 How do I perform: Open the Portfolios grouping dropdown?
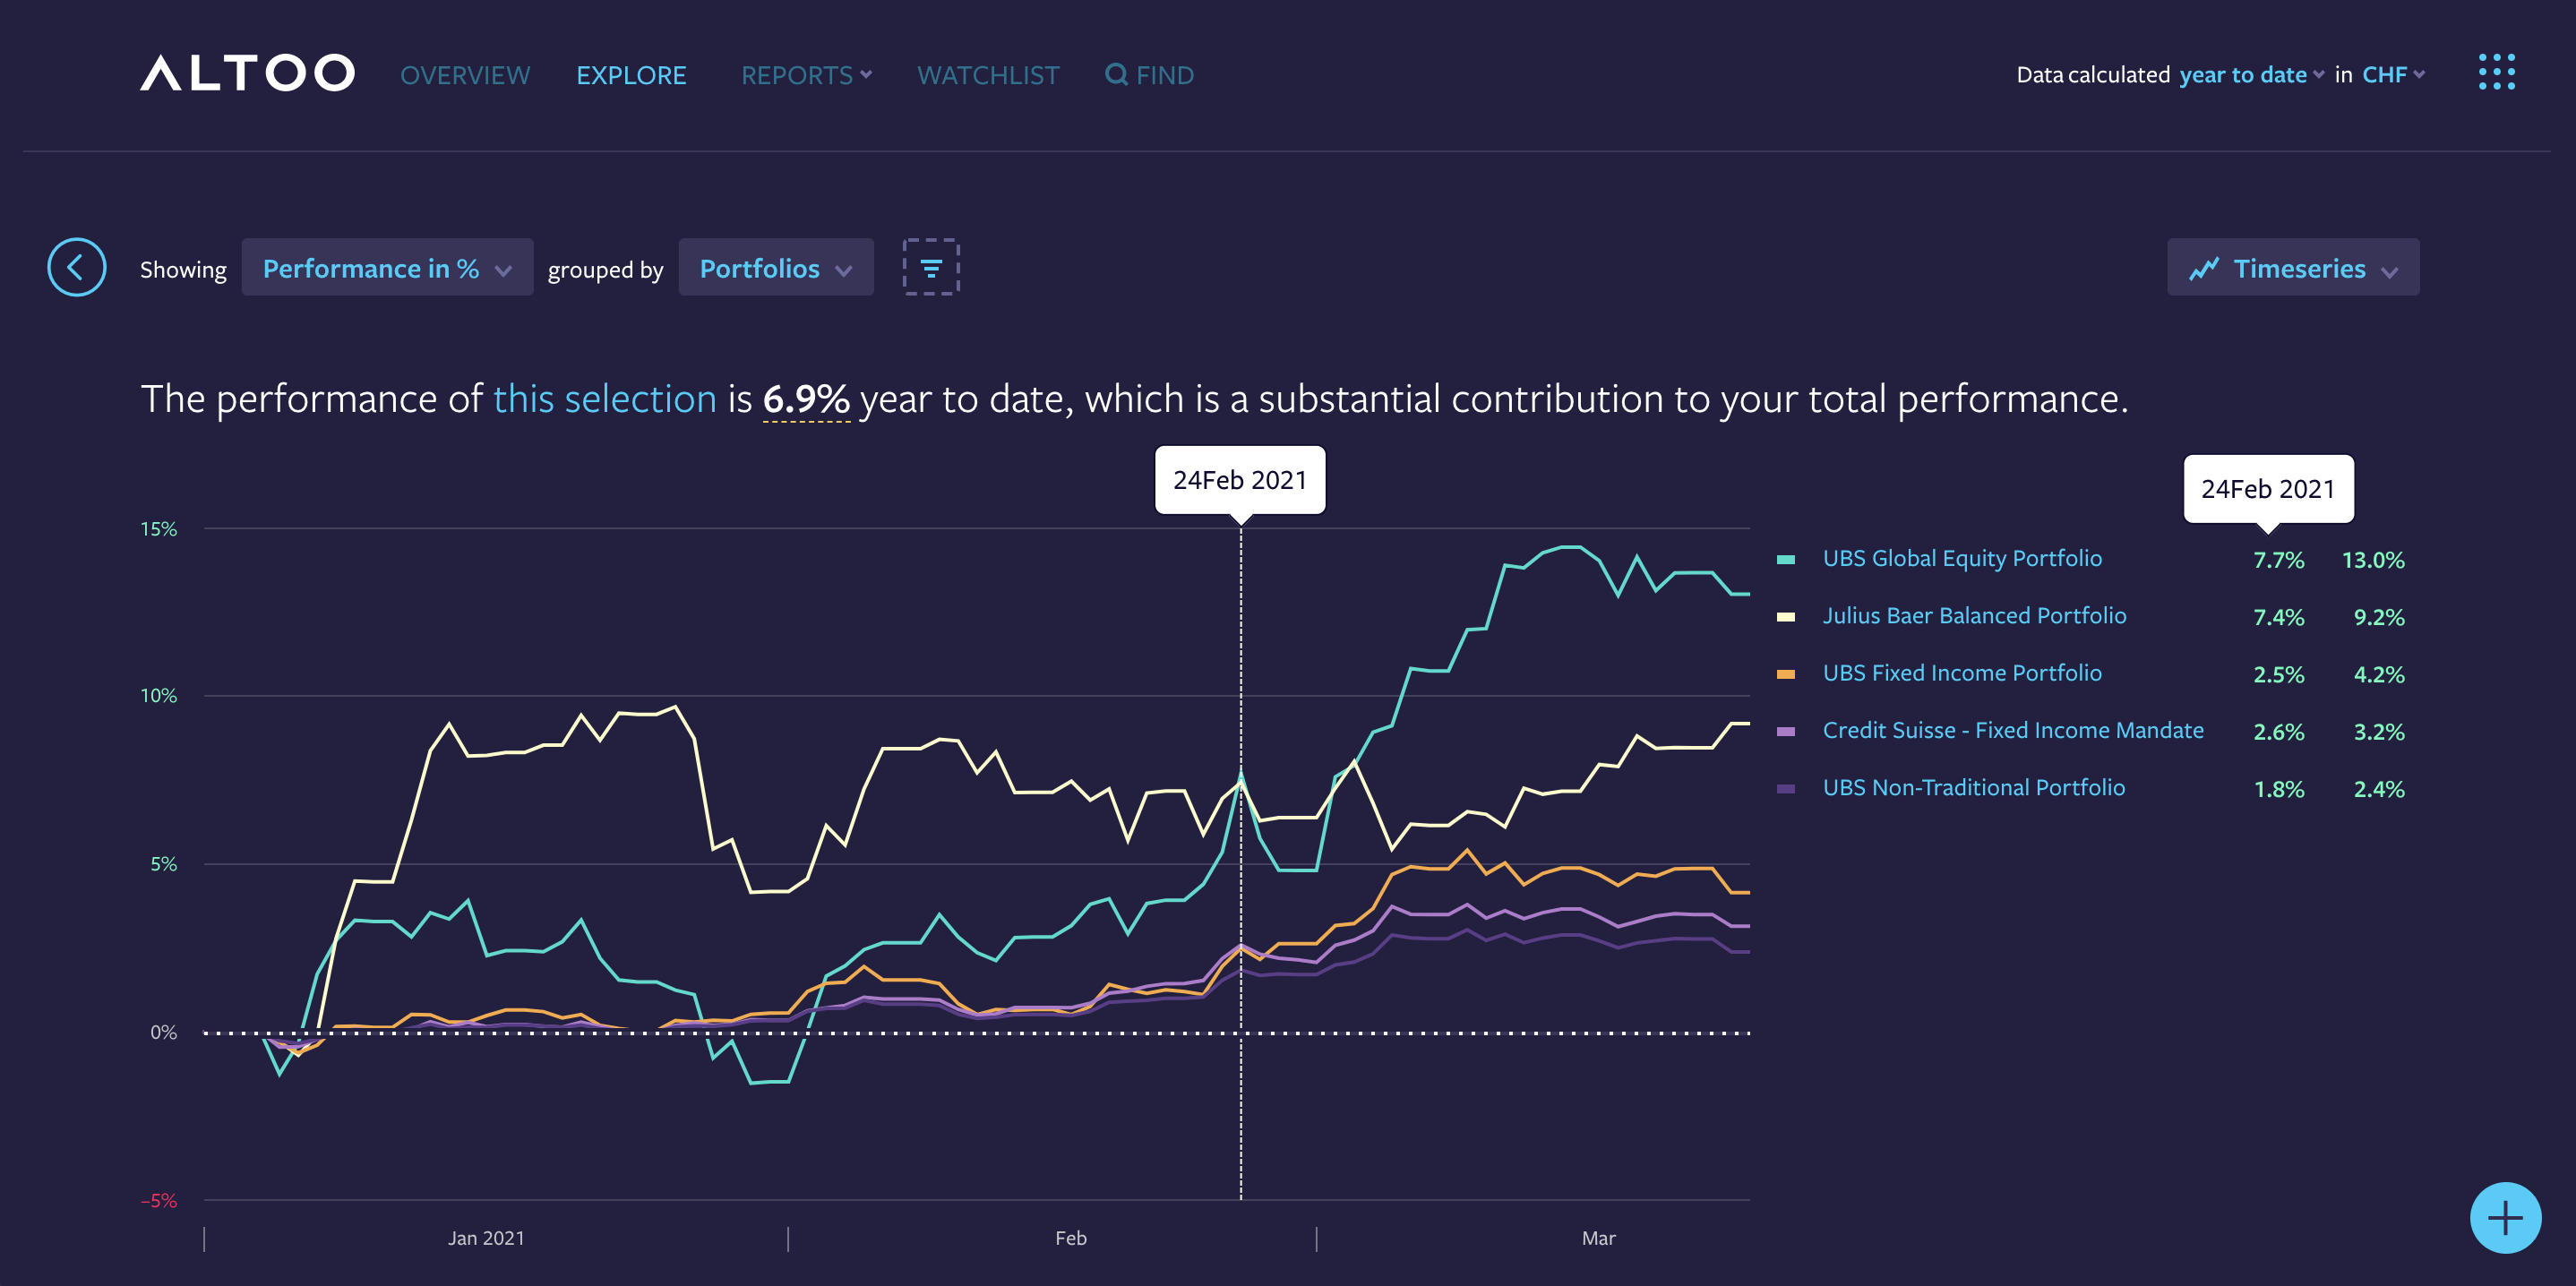[775, 266]
